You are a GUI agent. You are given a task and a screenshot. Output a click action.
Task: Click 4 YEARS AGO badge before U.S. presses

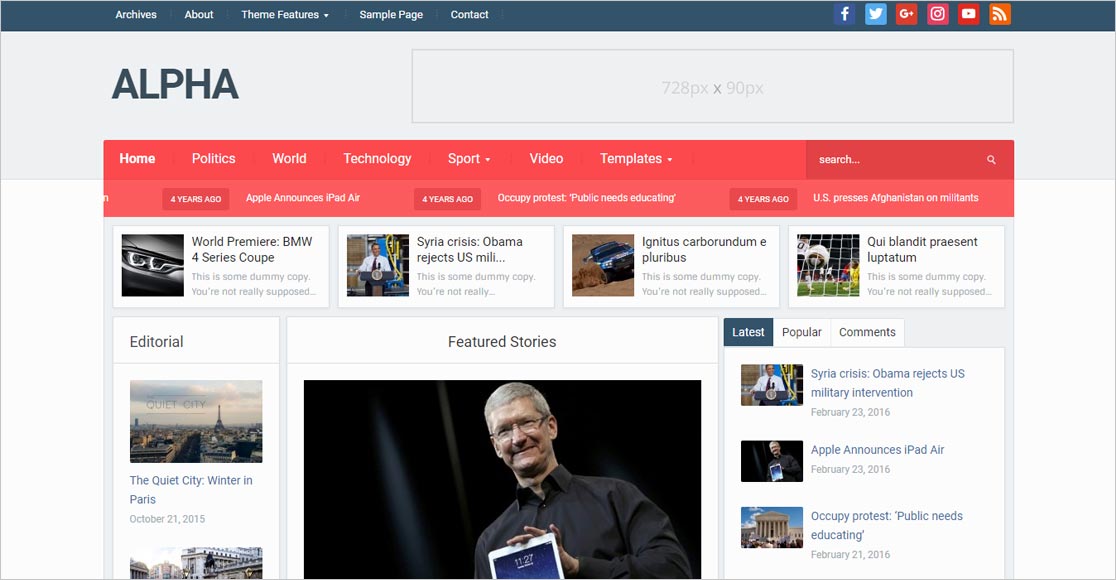[x=763, y=199]
